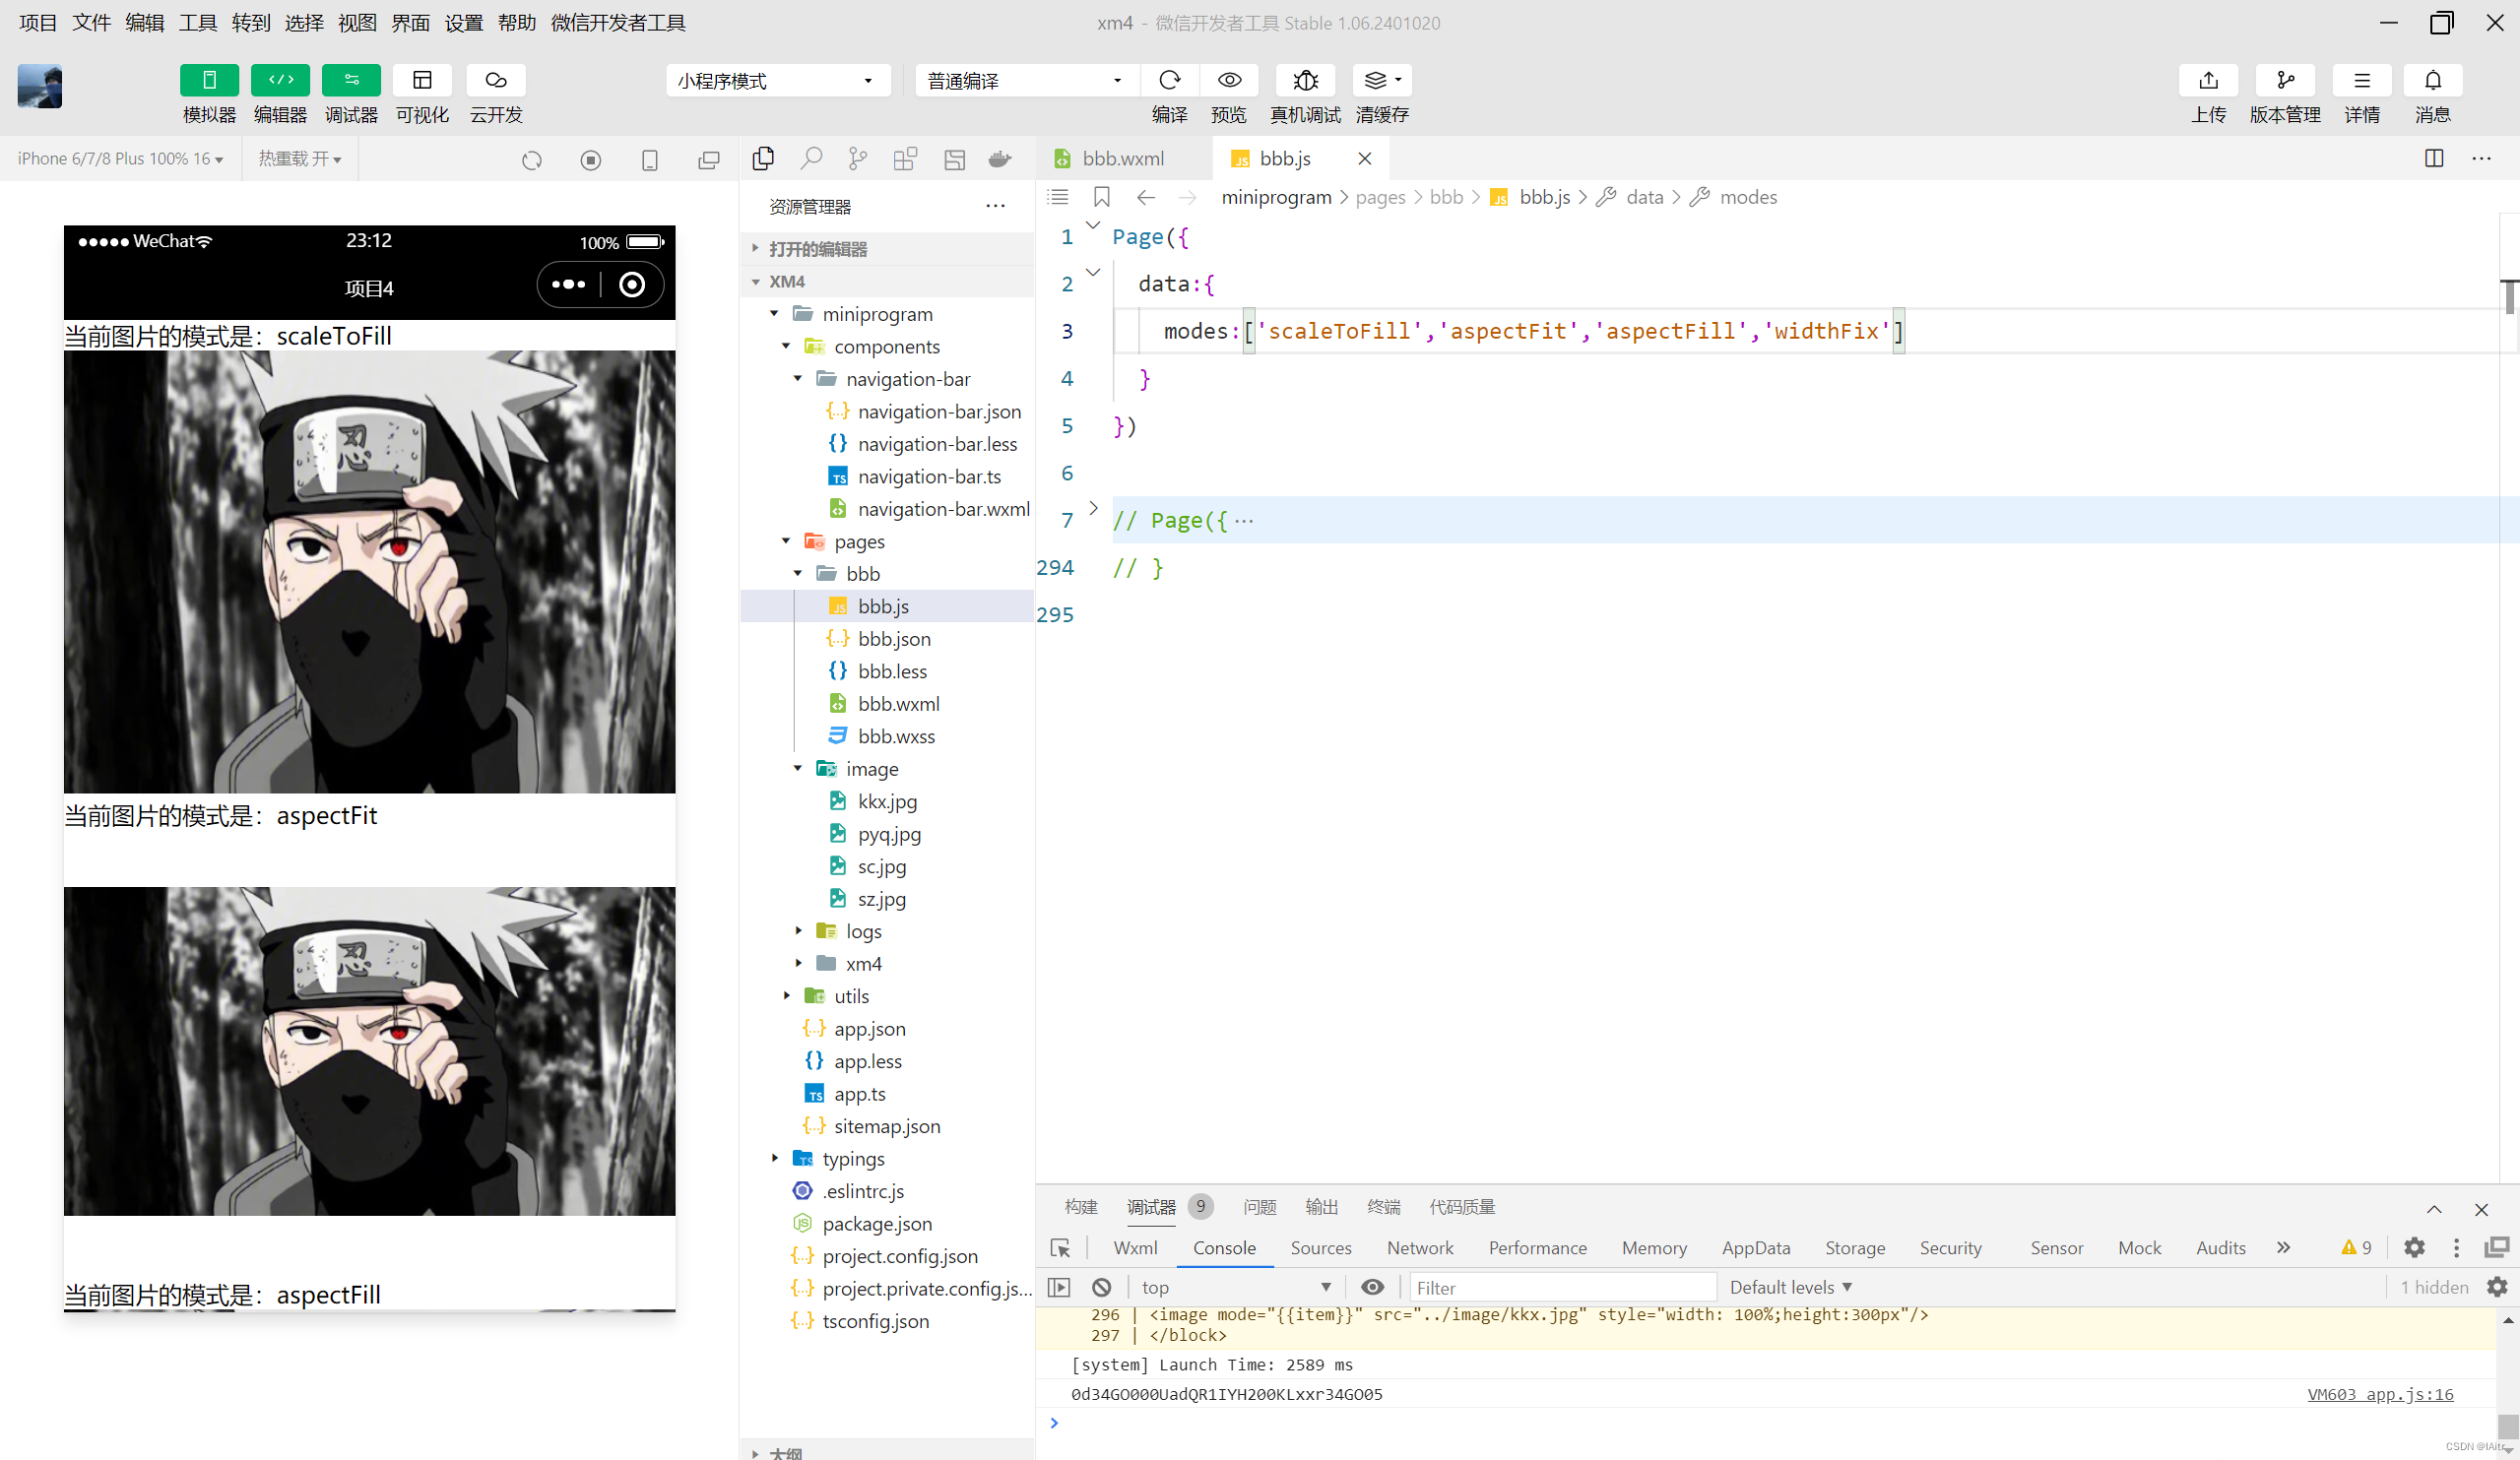Click the upload (上传) icon
This screenshot has width=2520, height=1460.
tap(2208, 80)
